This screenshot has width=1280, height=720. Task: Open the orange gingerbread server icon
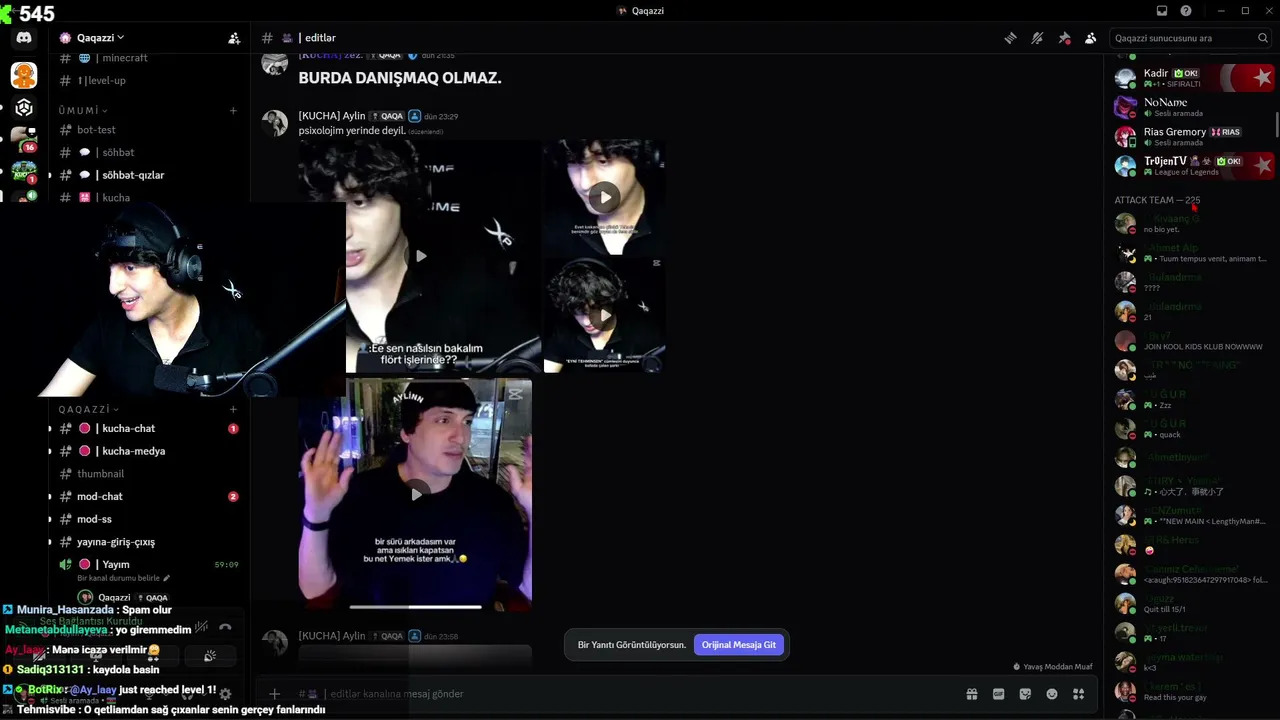click(x=24, y=75)
